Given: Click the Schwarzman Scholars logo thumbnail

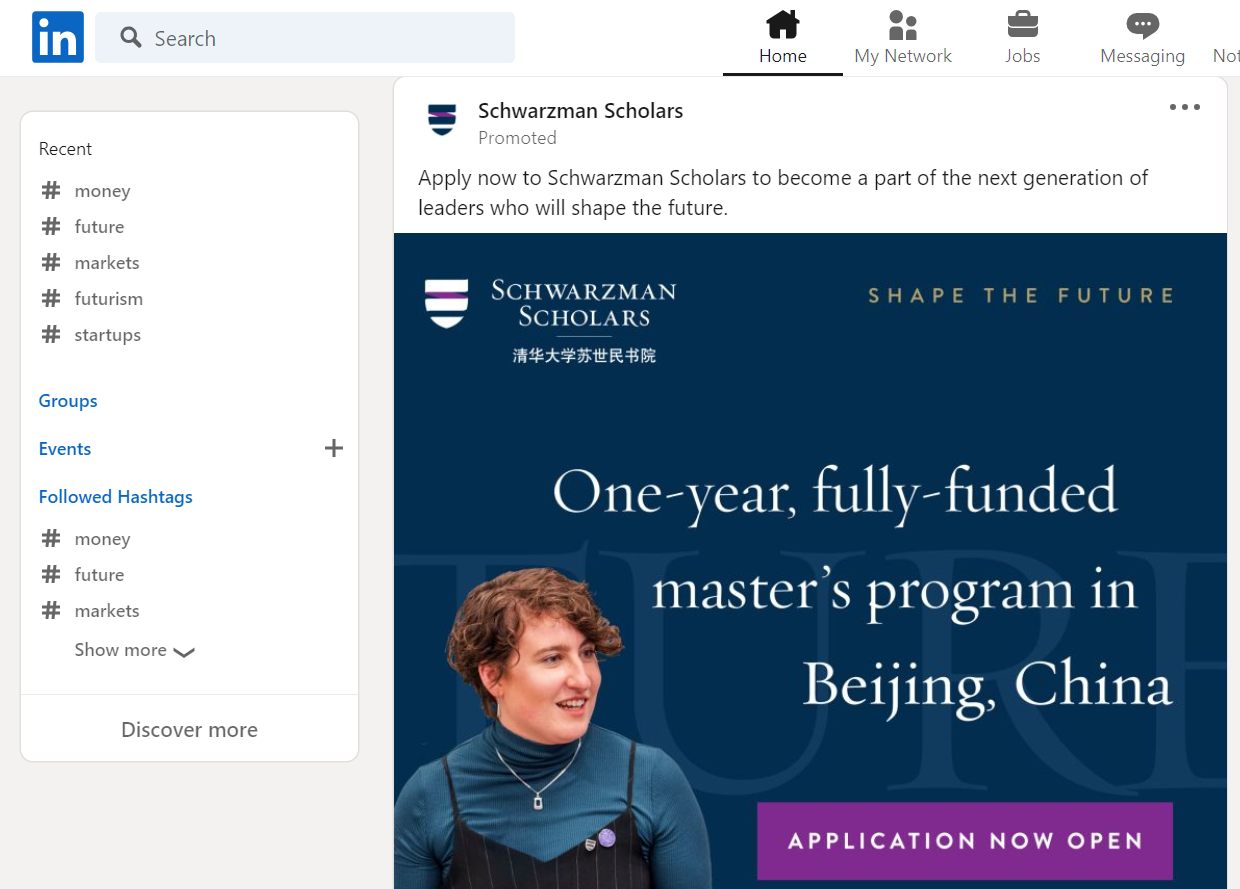Looking at the screenshot, I should point(442,120).
